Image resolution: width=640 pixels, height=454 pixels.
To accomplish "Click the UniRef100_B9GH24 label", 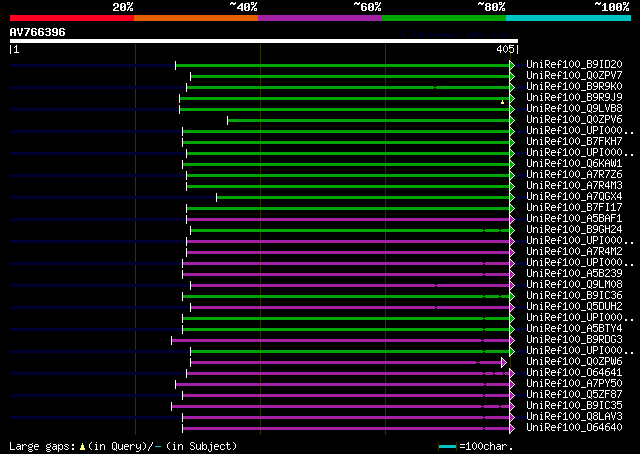I will 574,230.
